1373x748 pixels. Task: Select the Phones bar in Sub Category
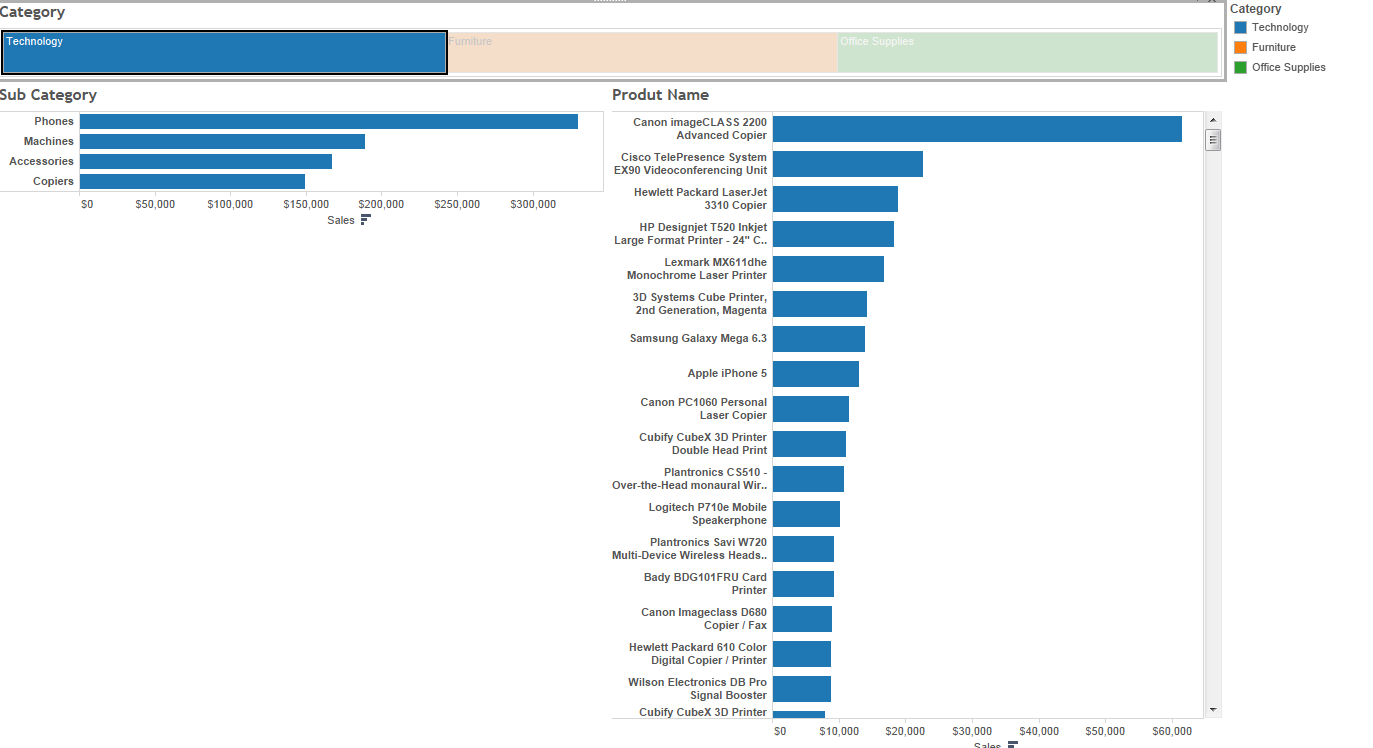[329, 121]
